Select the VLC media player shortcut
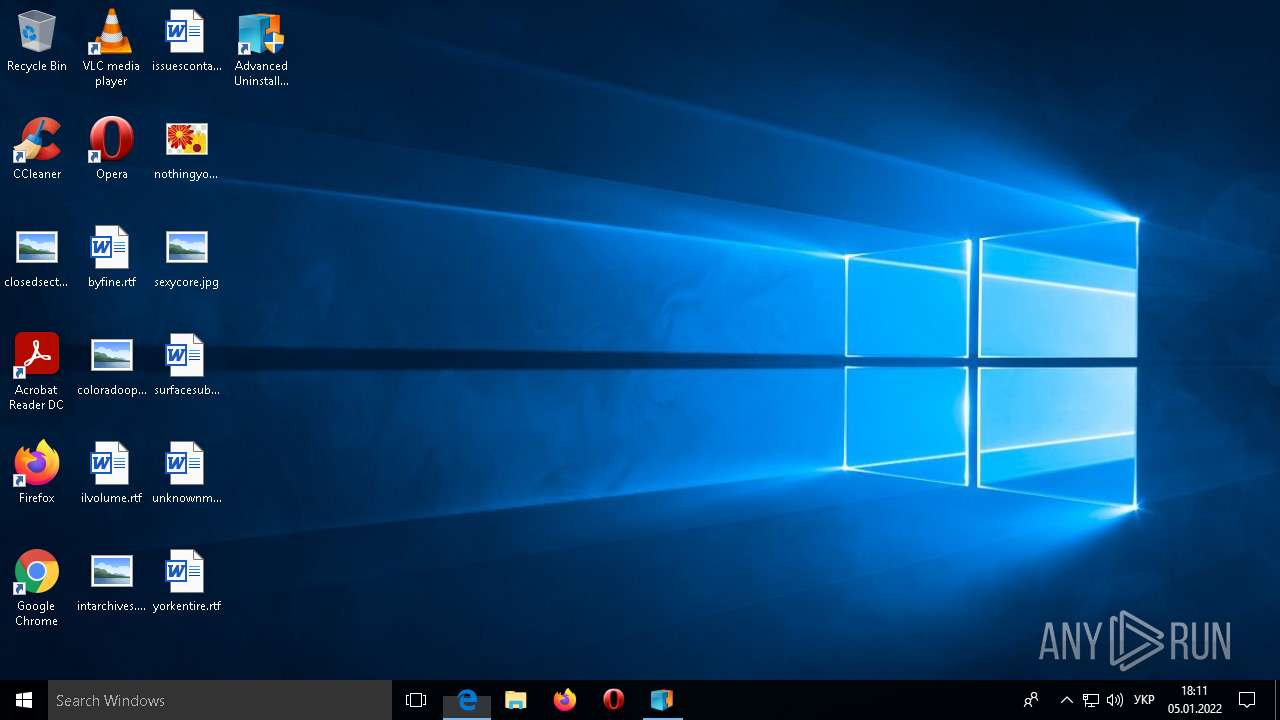 pos(111,48)
